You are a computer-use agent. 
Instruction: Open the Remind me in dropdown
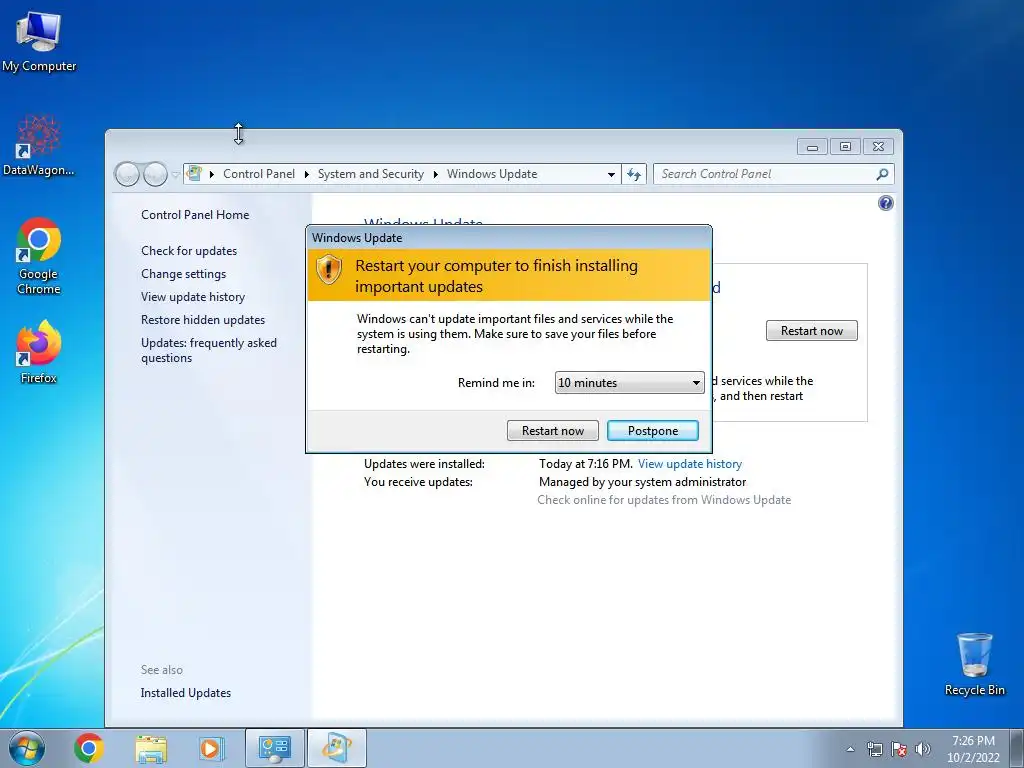630,383
